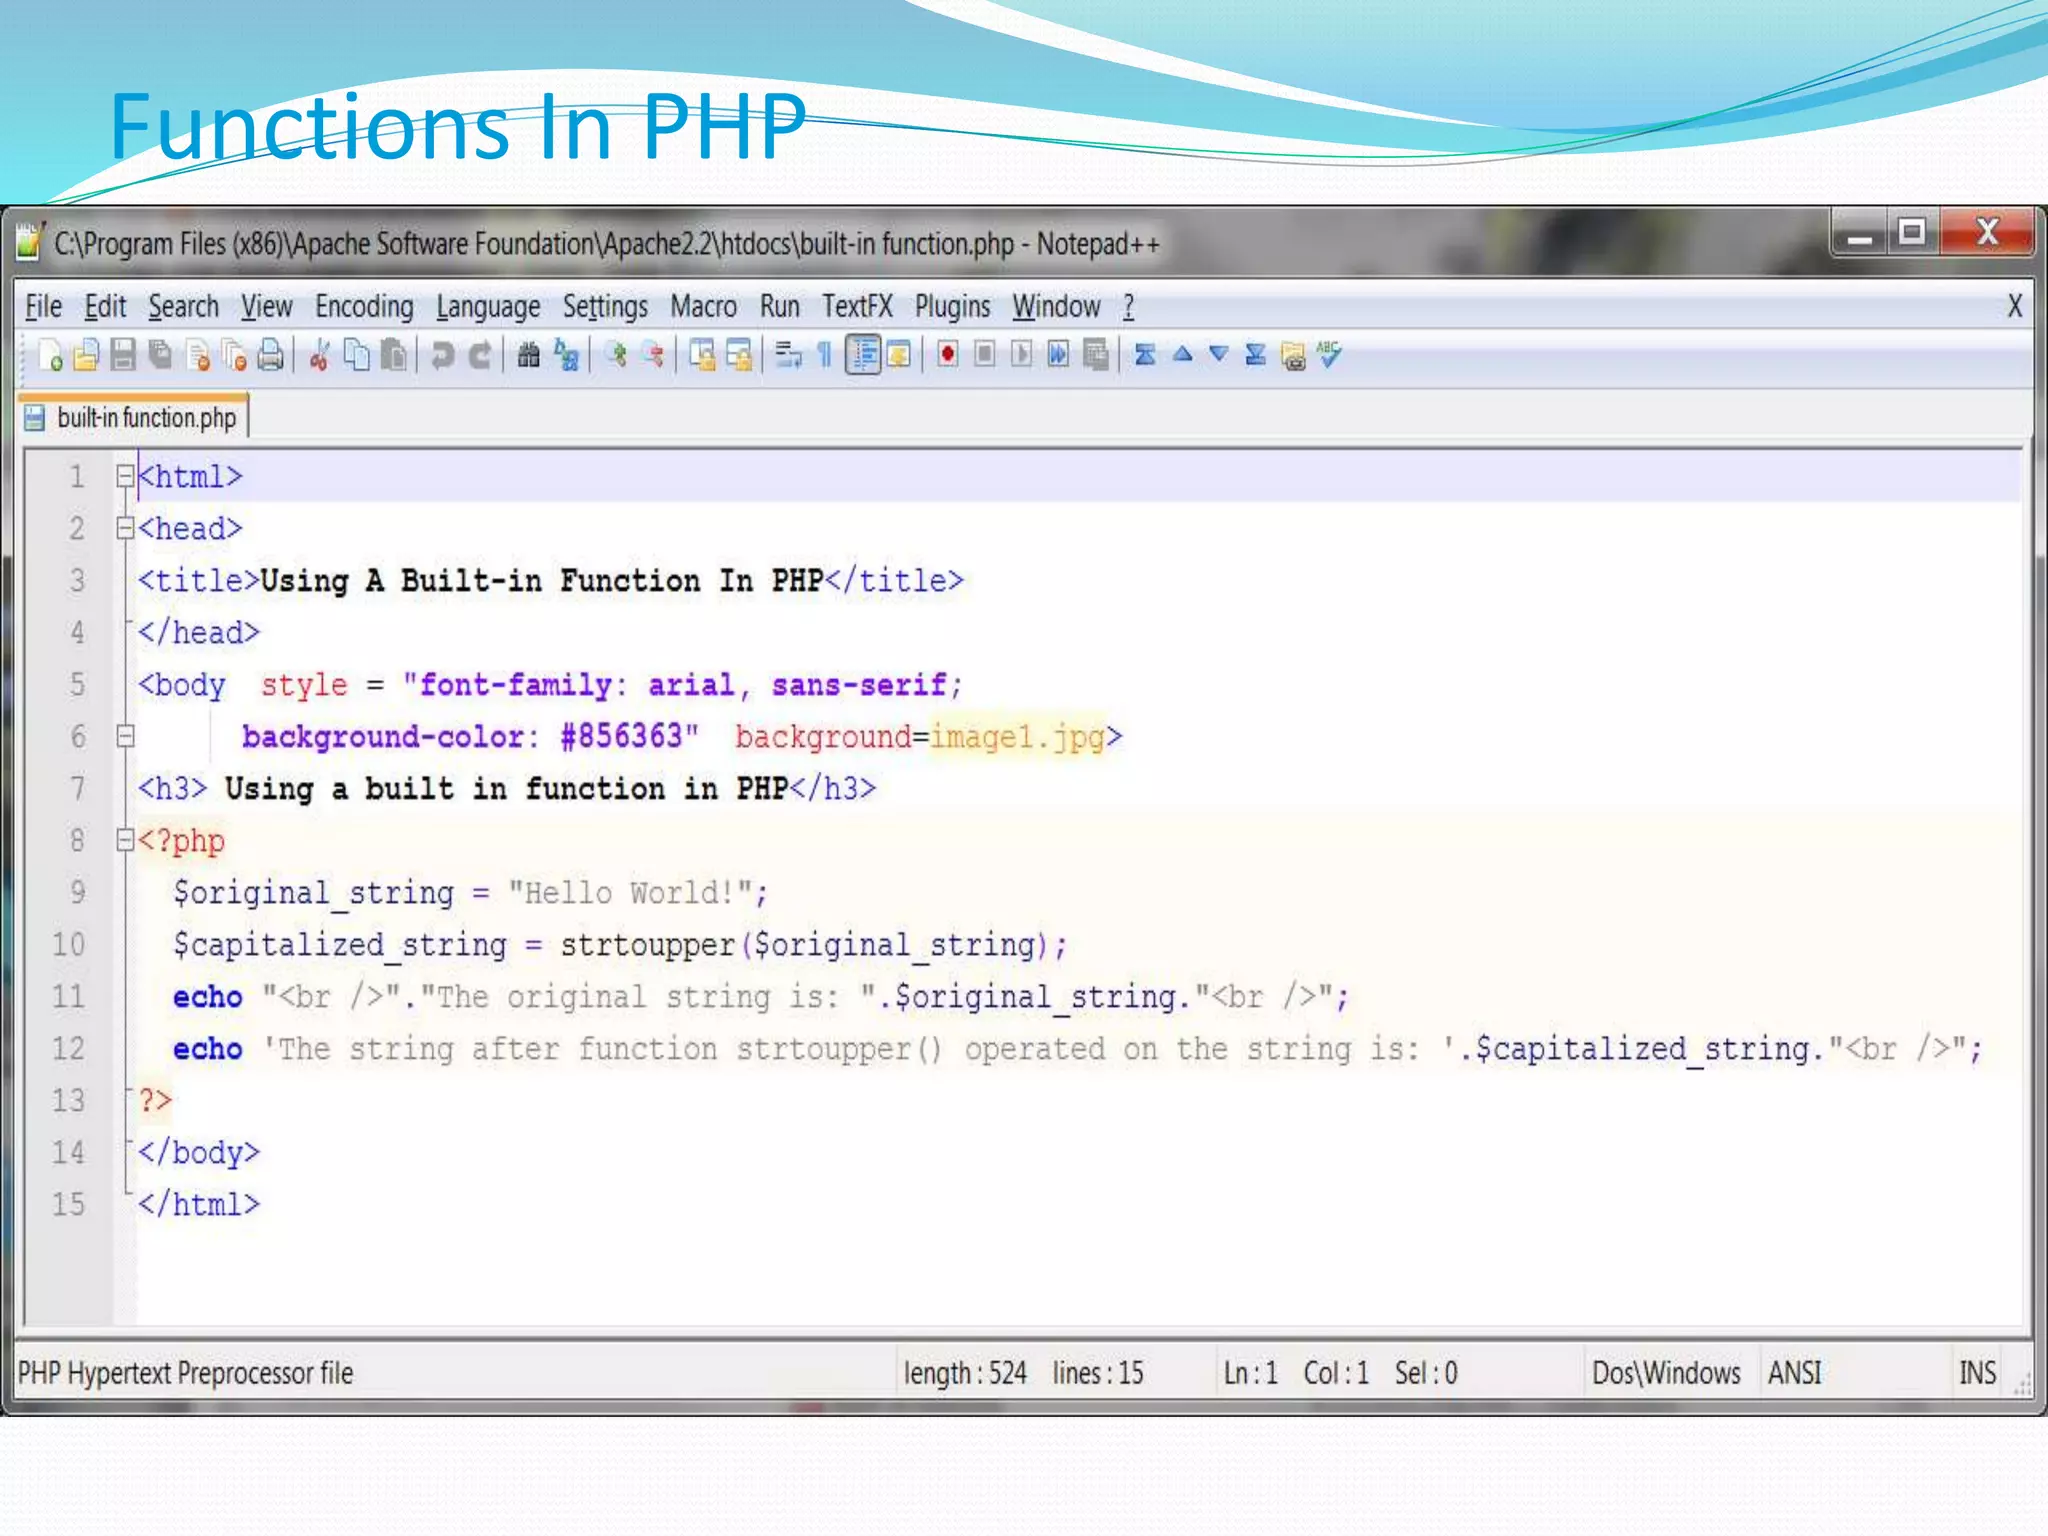Open Find with binoculars icon
Image resolution: width=2048 pixels, height=1536 pixels.
[x=528, y=355]
